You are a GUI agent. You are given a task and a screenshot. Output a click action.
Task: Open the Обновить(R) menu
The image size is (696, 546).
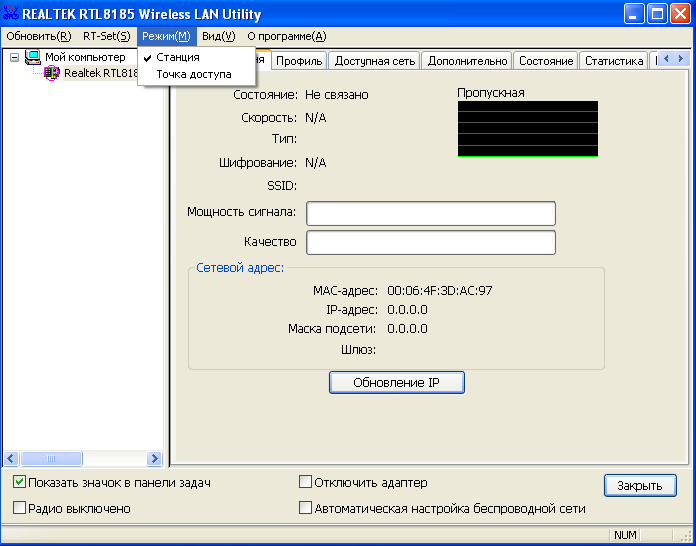[39, 36]
